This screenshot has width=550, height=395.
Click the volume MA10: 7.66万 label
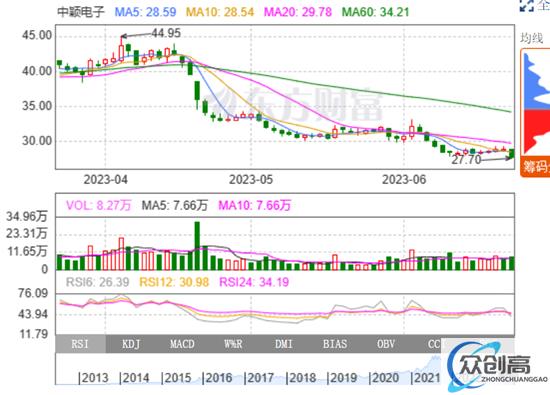click(255, 205)
